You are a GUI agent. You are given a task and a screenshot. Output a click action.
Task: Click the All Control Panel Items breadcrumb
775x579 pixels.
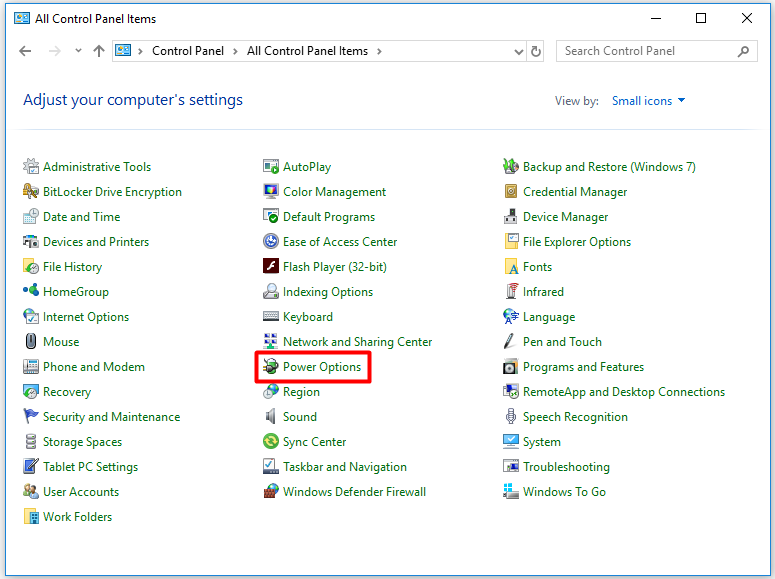(307, 51)
